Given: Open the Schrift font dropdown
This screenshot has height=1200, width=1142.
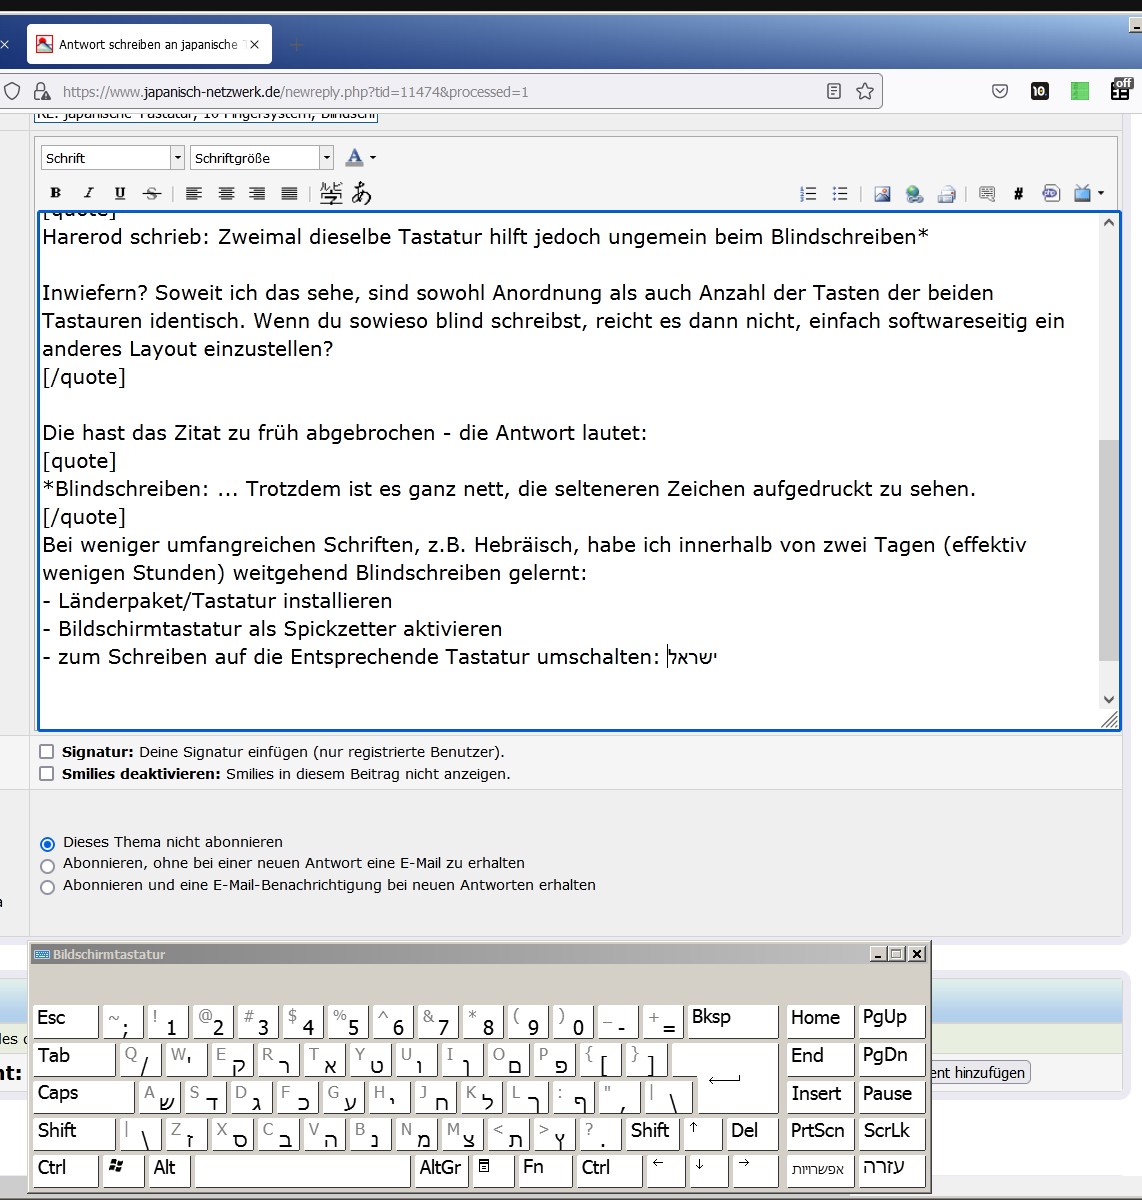Looking at the screenshot, I should coord(113,158).
